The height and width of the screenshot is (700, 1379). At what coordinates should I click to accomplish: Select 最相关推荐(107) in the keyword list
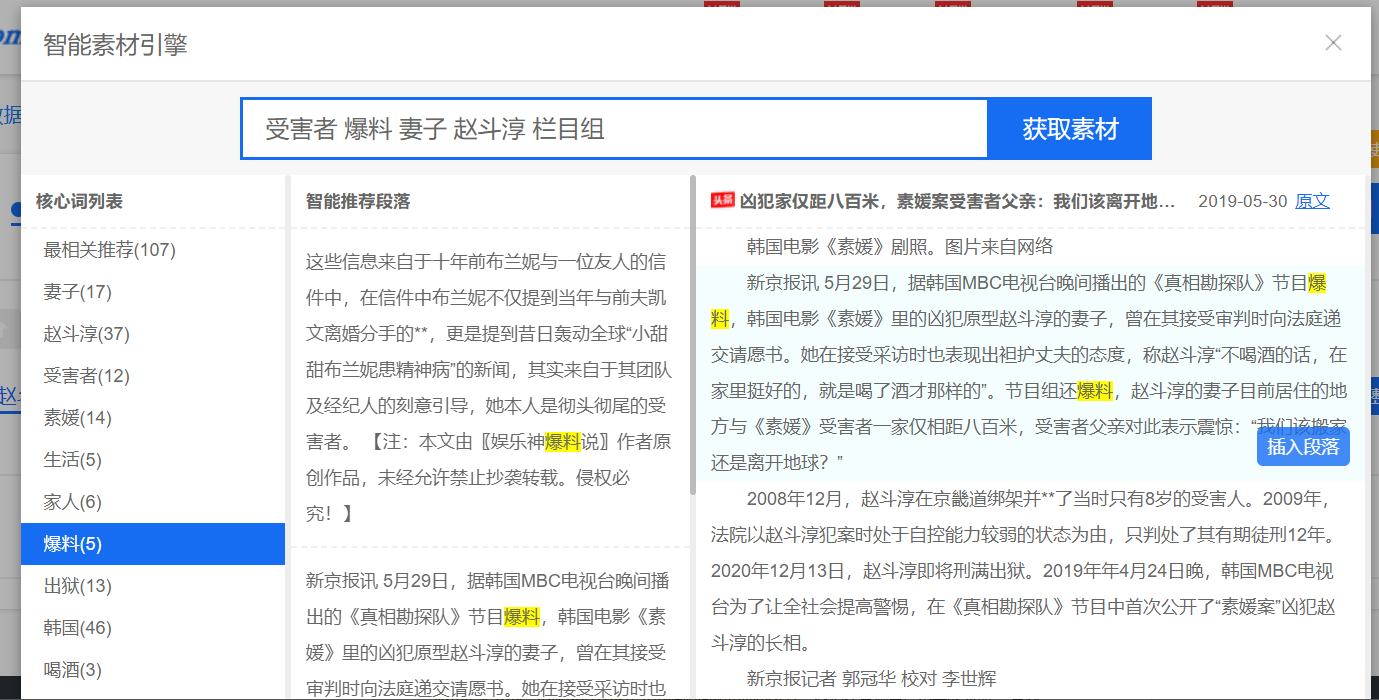coord(153,250)
